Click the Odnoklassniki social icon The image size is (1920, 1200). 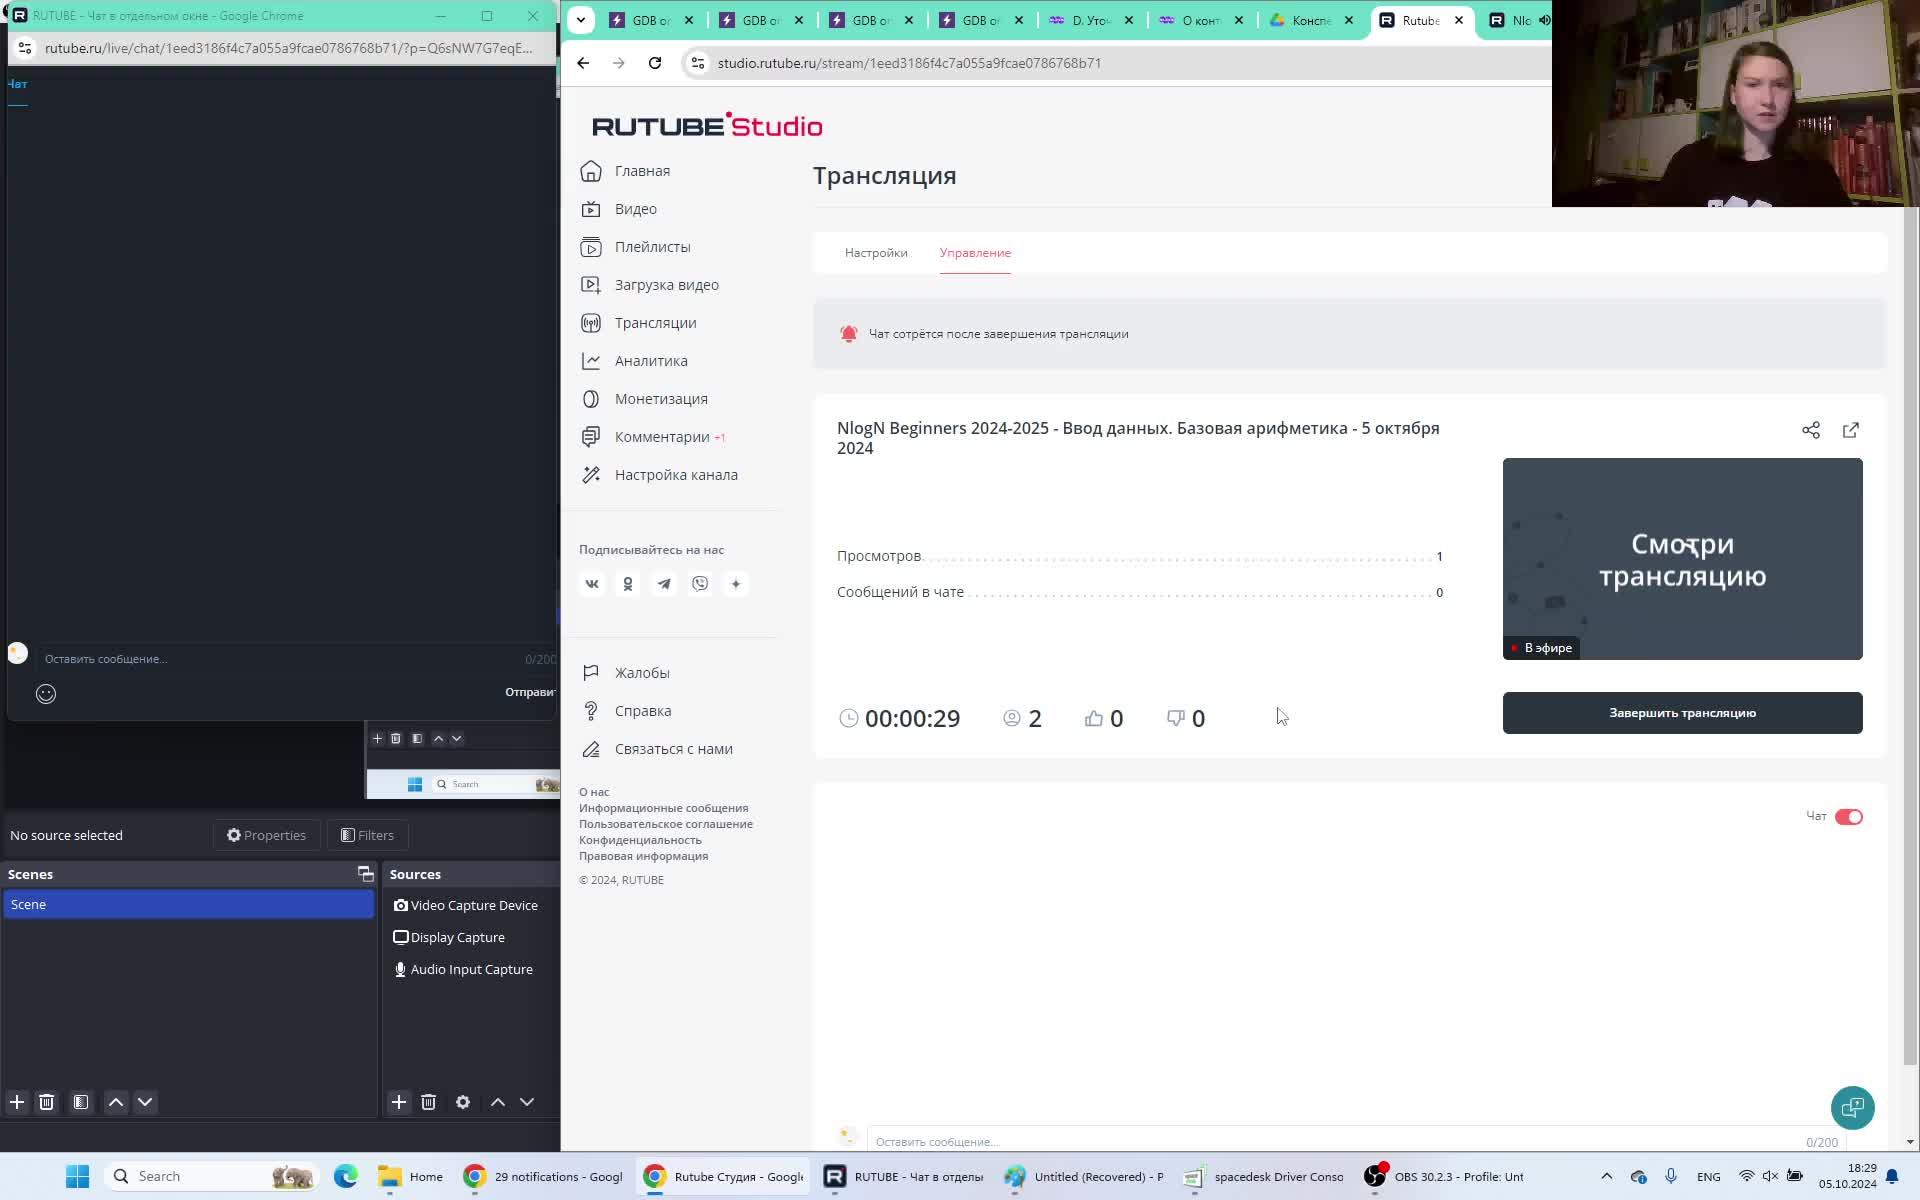click(x=628, y=584)
